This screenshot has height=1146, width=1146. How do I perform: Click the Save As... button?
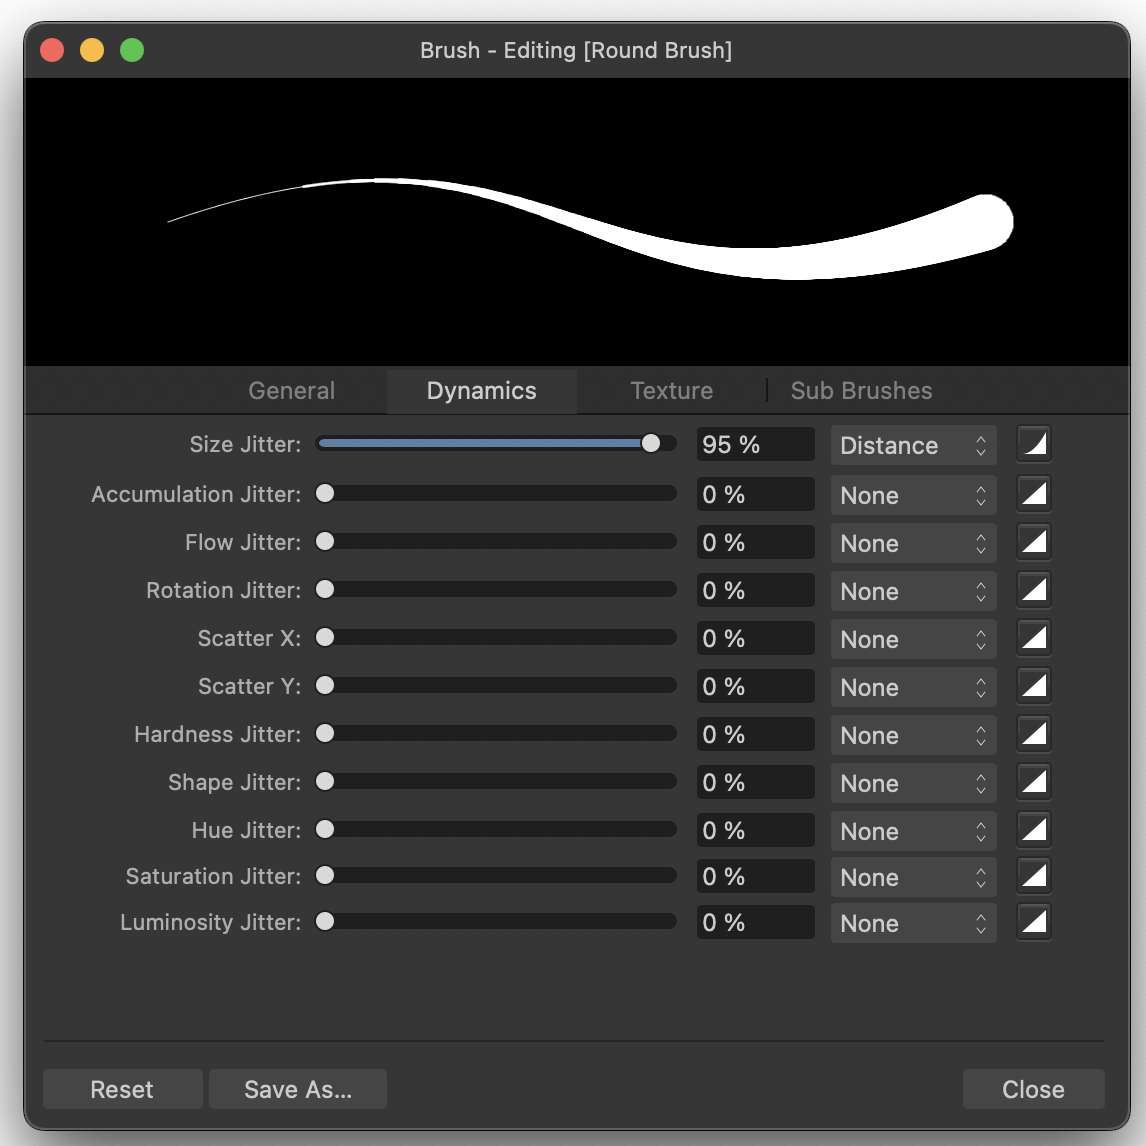[x=298, y=1089]
